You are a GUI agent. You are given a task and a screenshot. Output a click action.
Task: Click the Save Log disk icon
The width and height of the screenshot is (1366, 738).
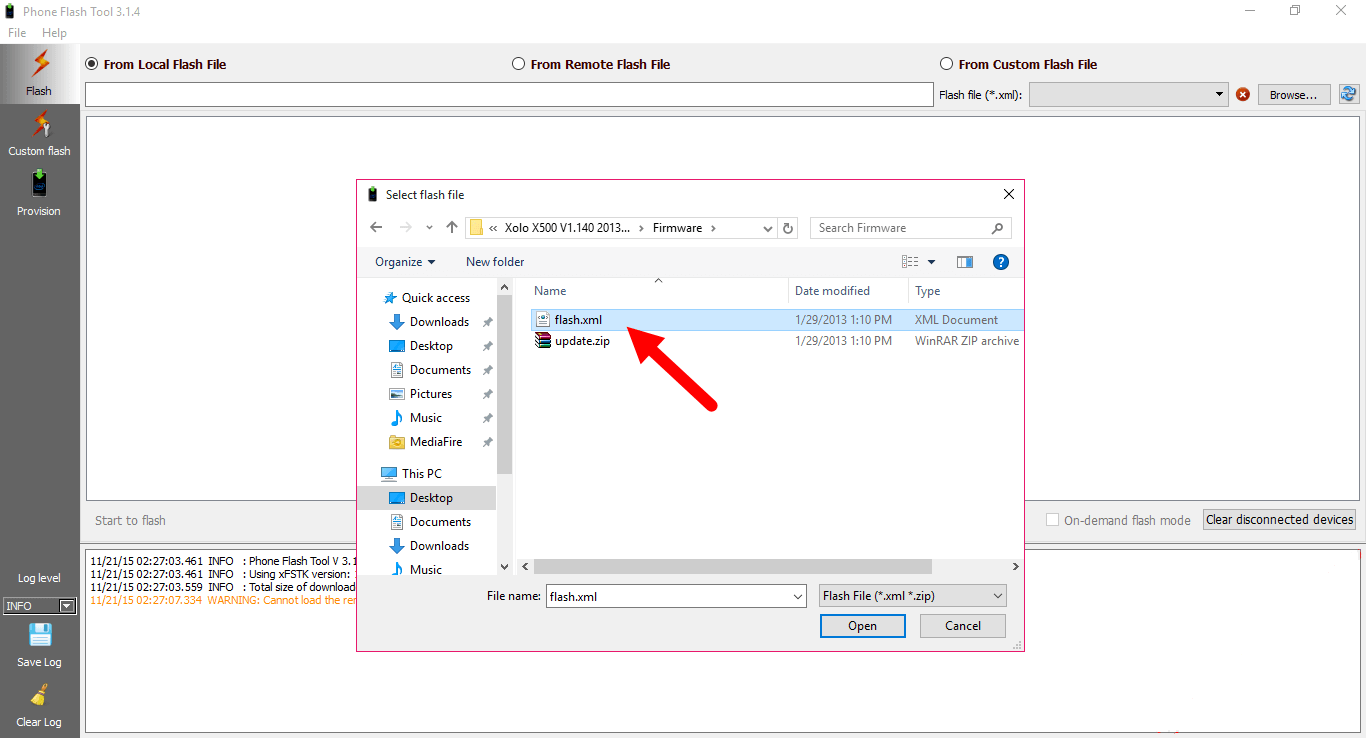point(40,635)
